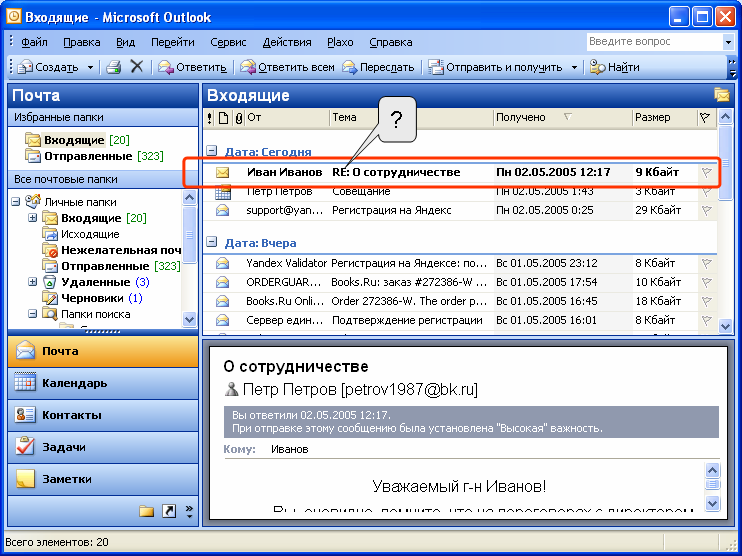Select Отправленные in favorite folders
Viewport: 742px width, 556px height.
click(94, 156)
